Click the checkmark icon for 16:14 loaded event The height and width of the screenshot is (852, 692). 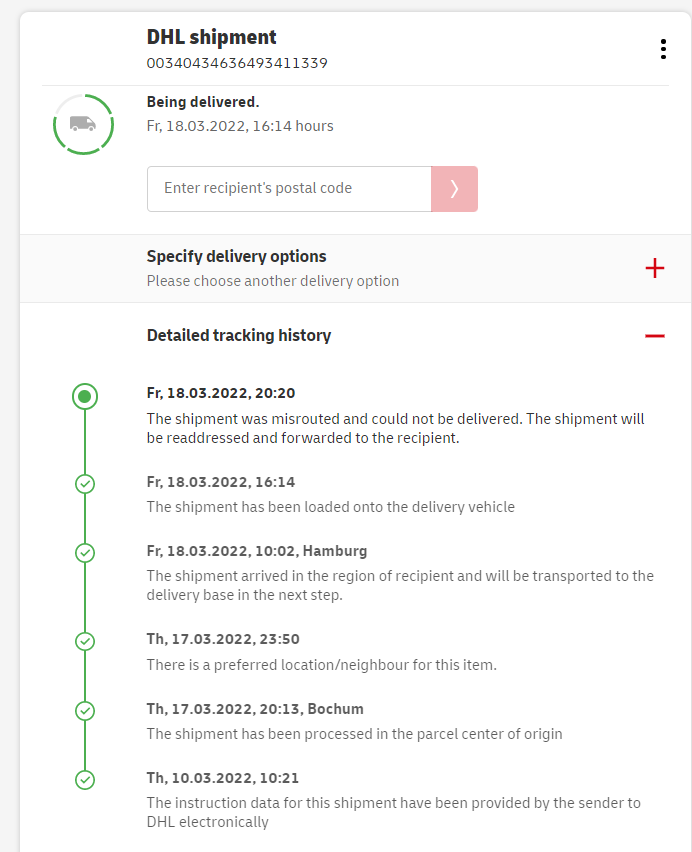[85, 484]
